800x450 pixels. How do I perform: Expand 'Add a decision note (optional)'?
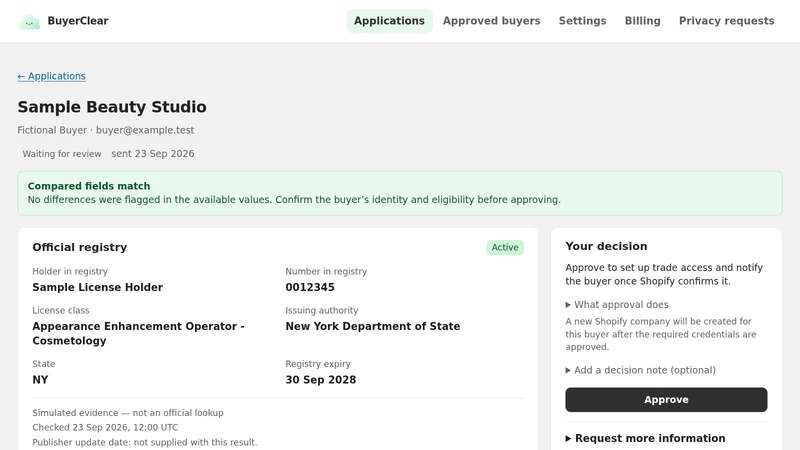(640, 370)
